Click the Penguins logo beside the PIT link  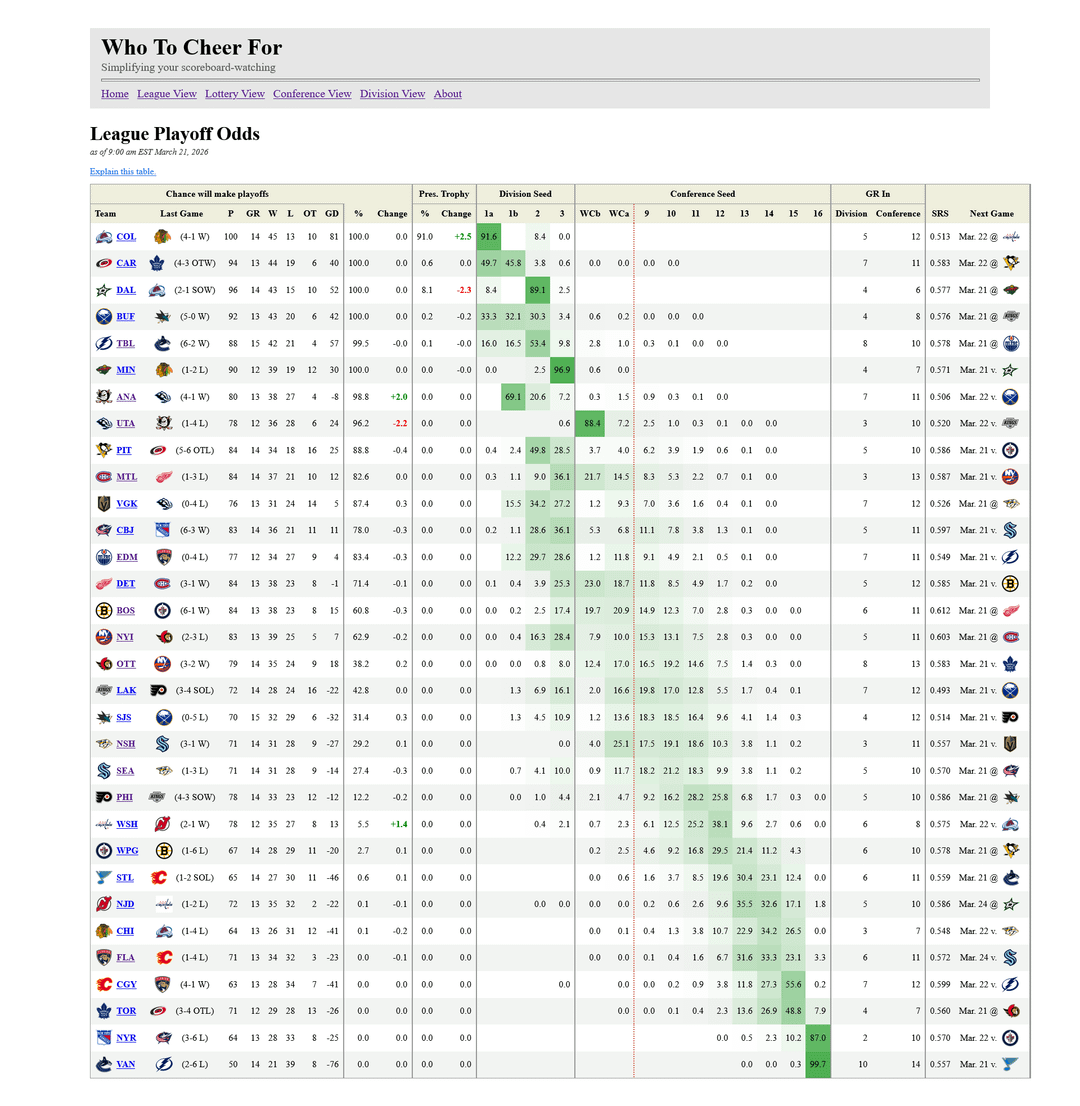(103, 450)
